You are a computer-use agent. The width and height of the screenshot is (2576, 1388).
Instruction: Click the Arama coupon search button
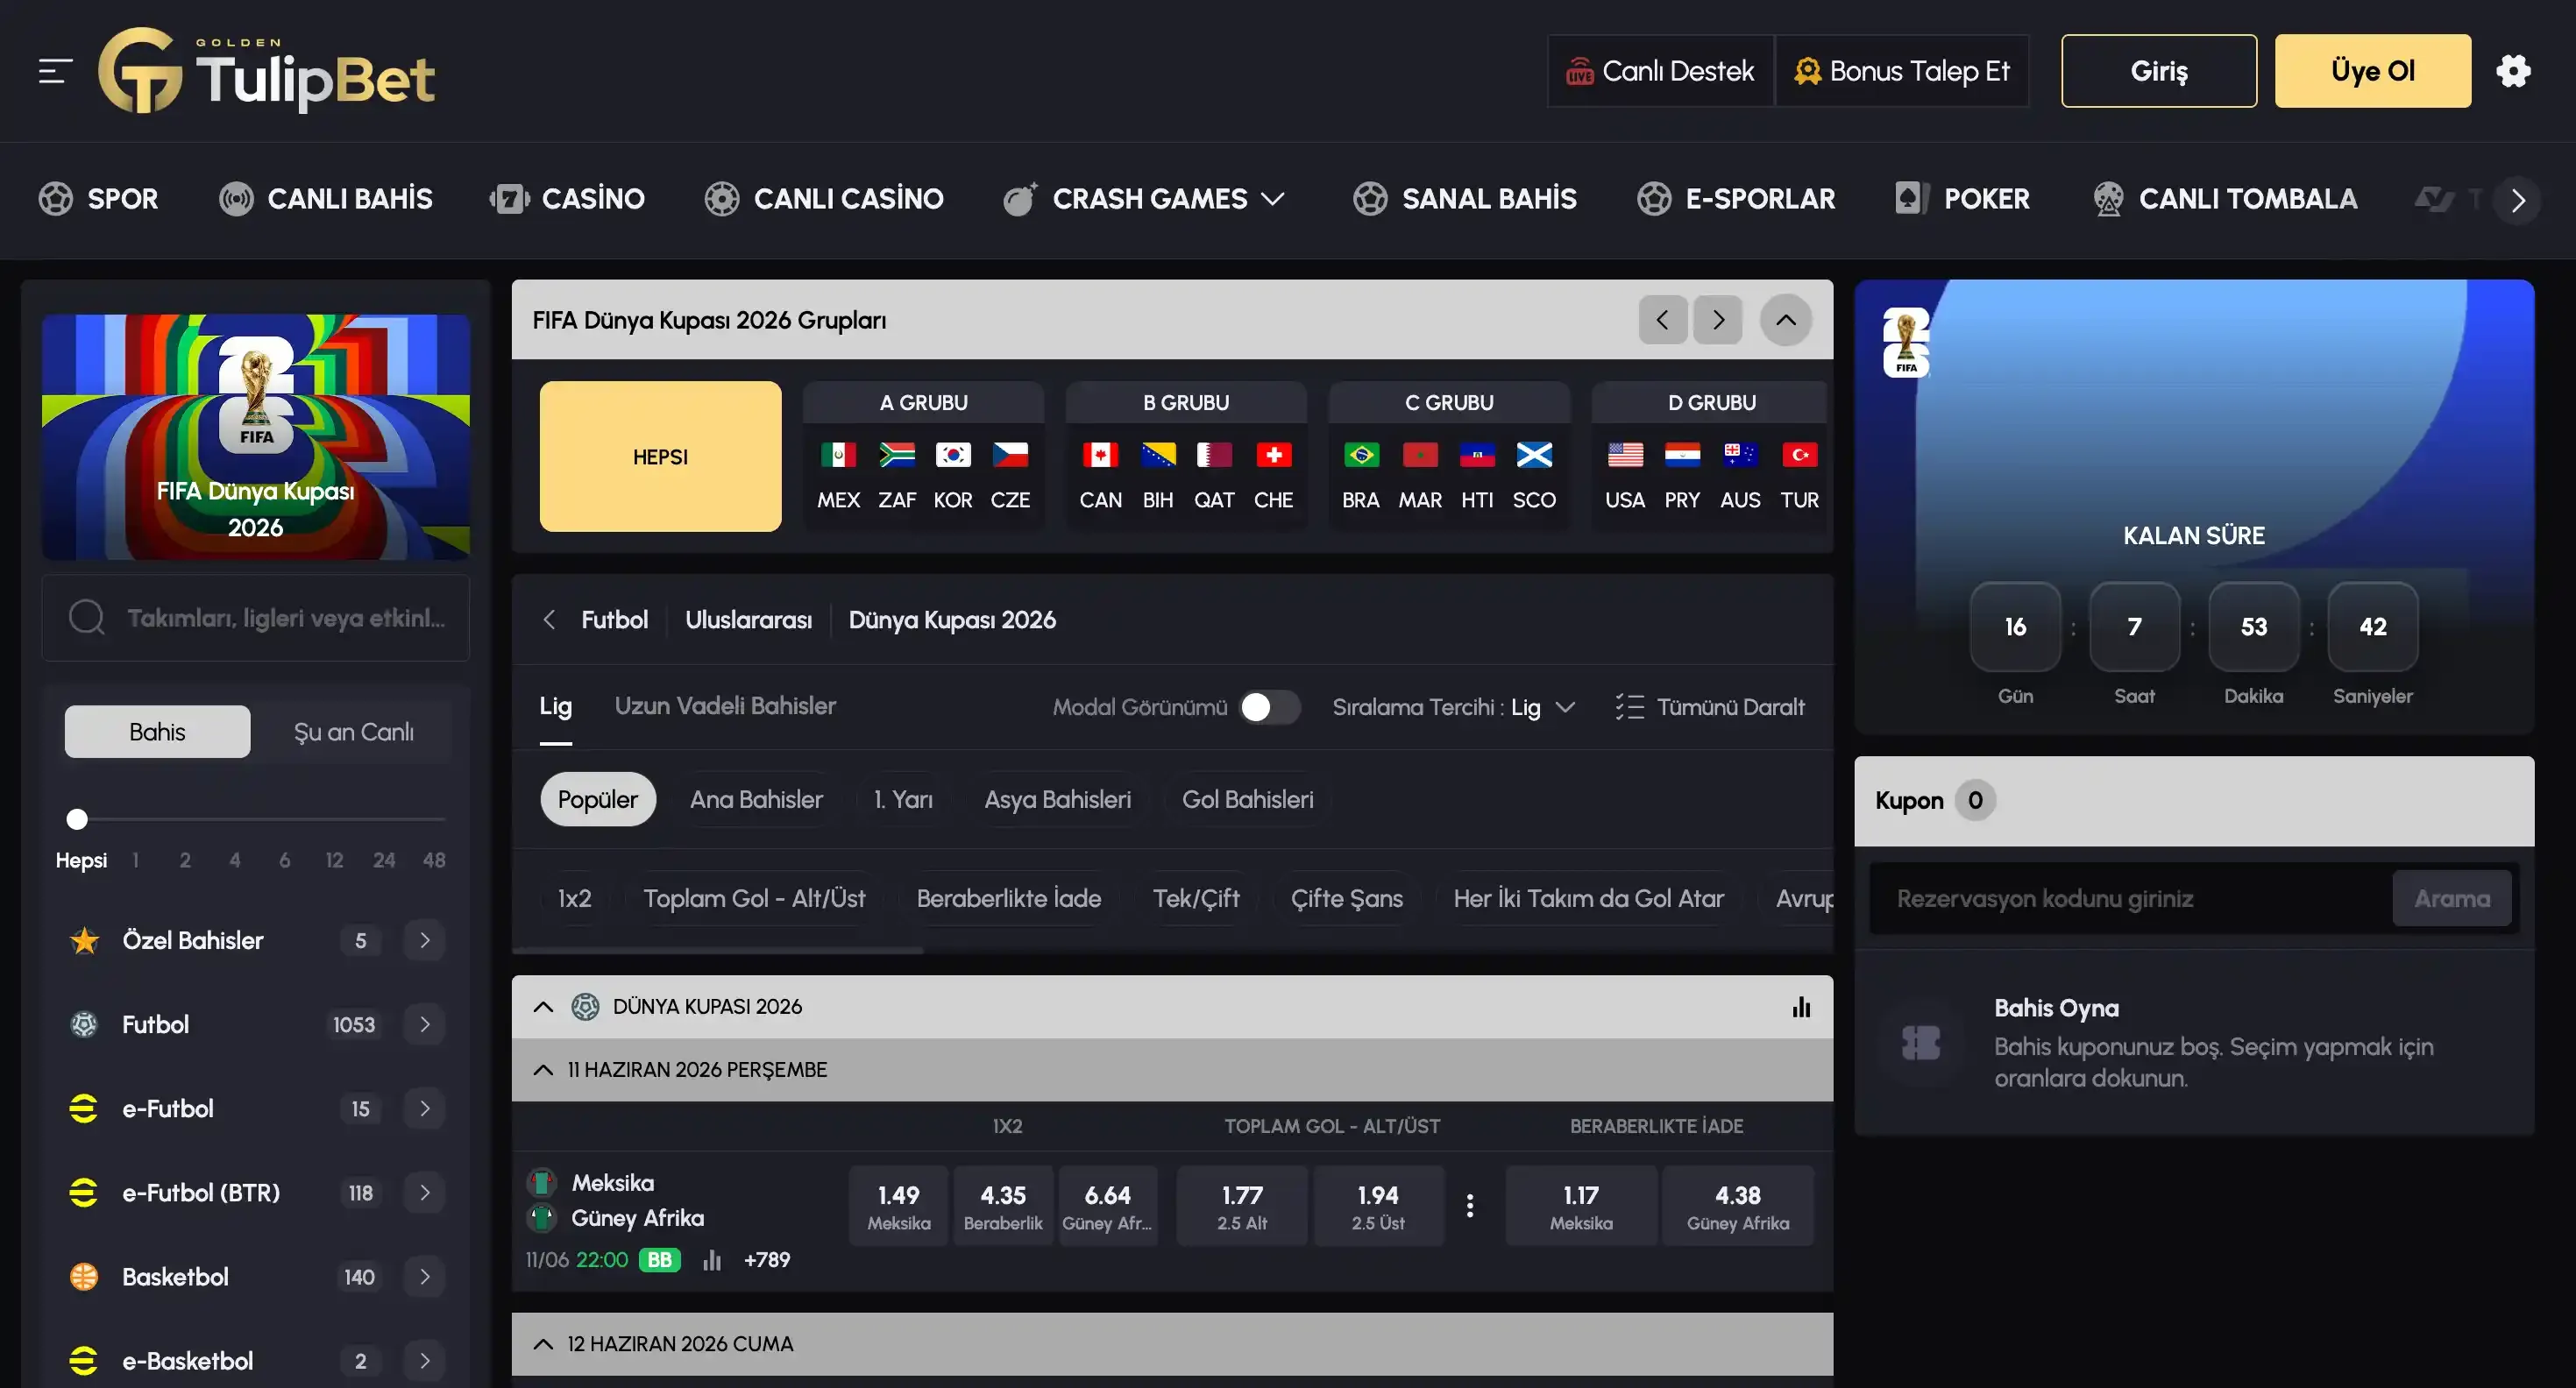point(2452,898)
